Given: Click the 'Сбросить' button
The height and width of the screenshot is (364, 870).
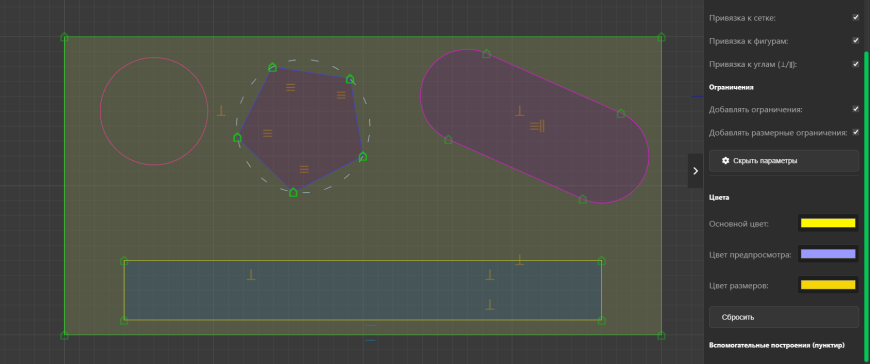Looking at the screenshot, I should coord(783,317).
